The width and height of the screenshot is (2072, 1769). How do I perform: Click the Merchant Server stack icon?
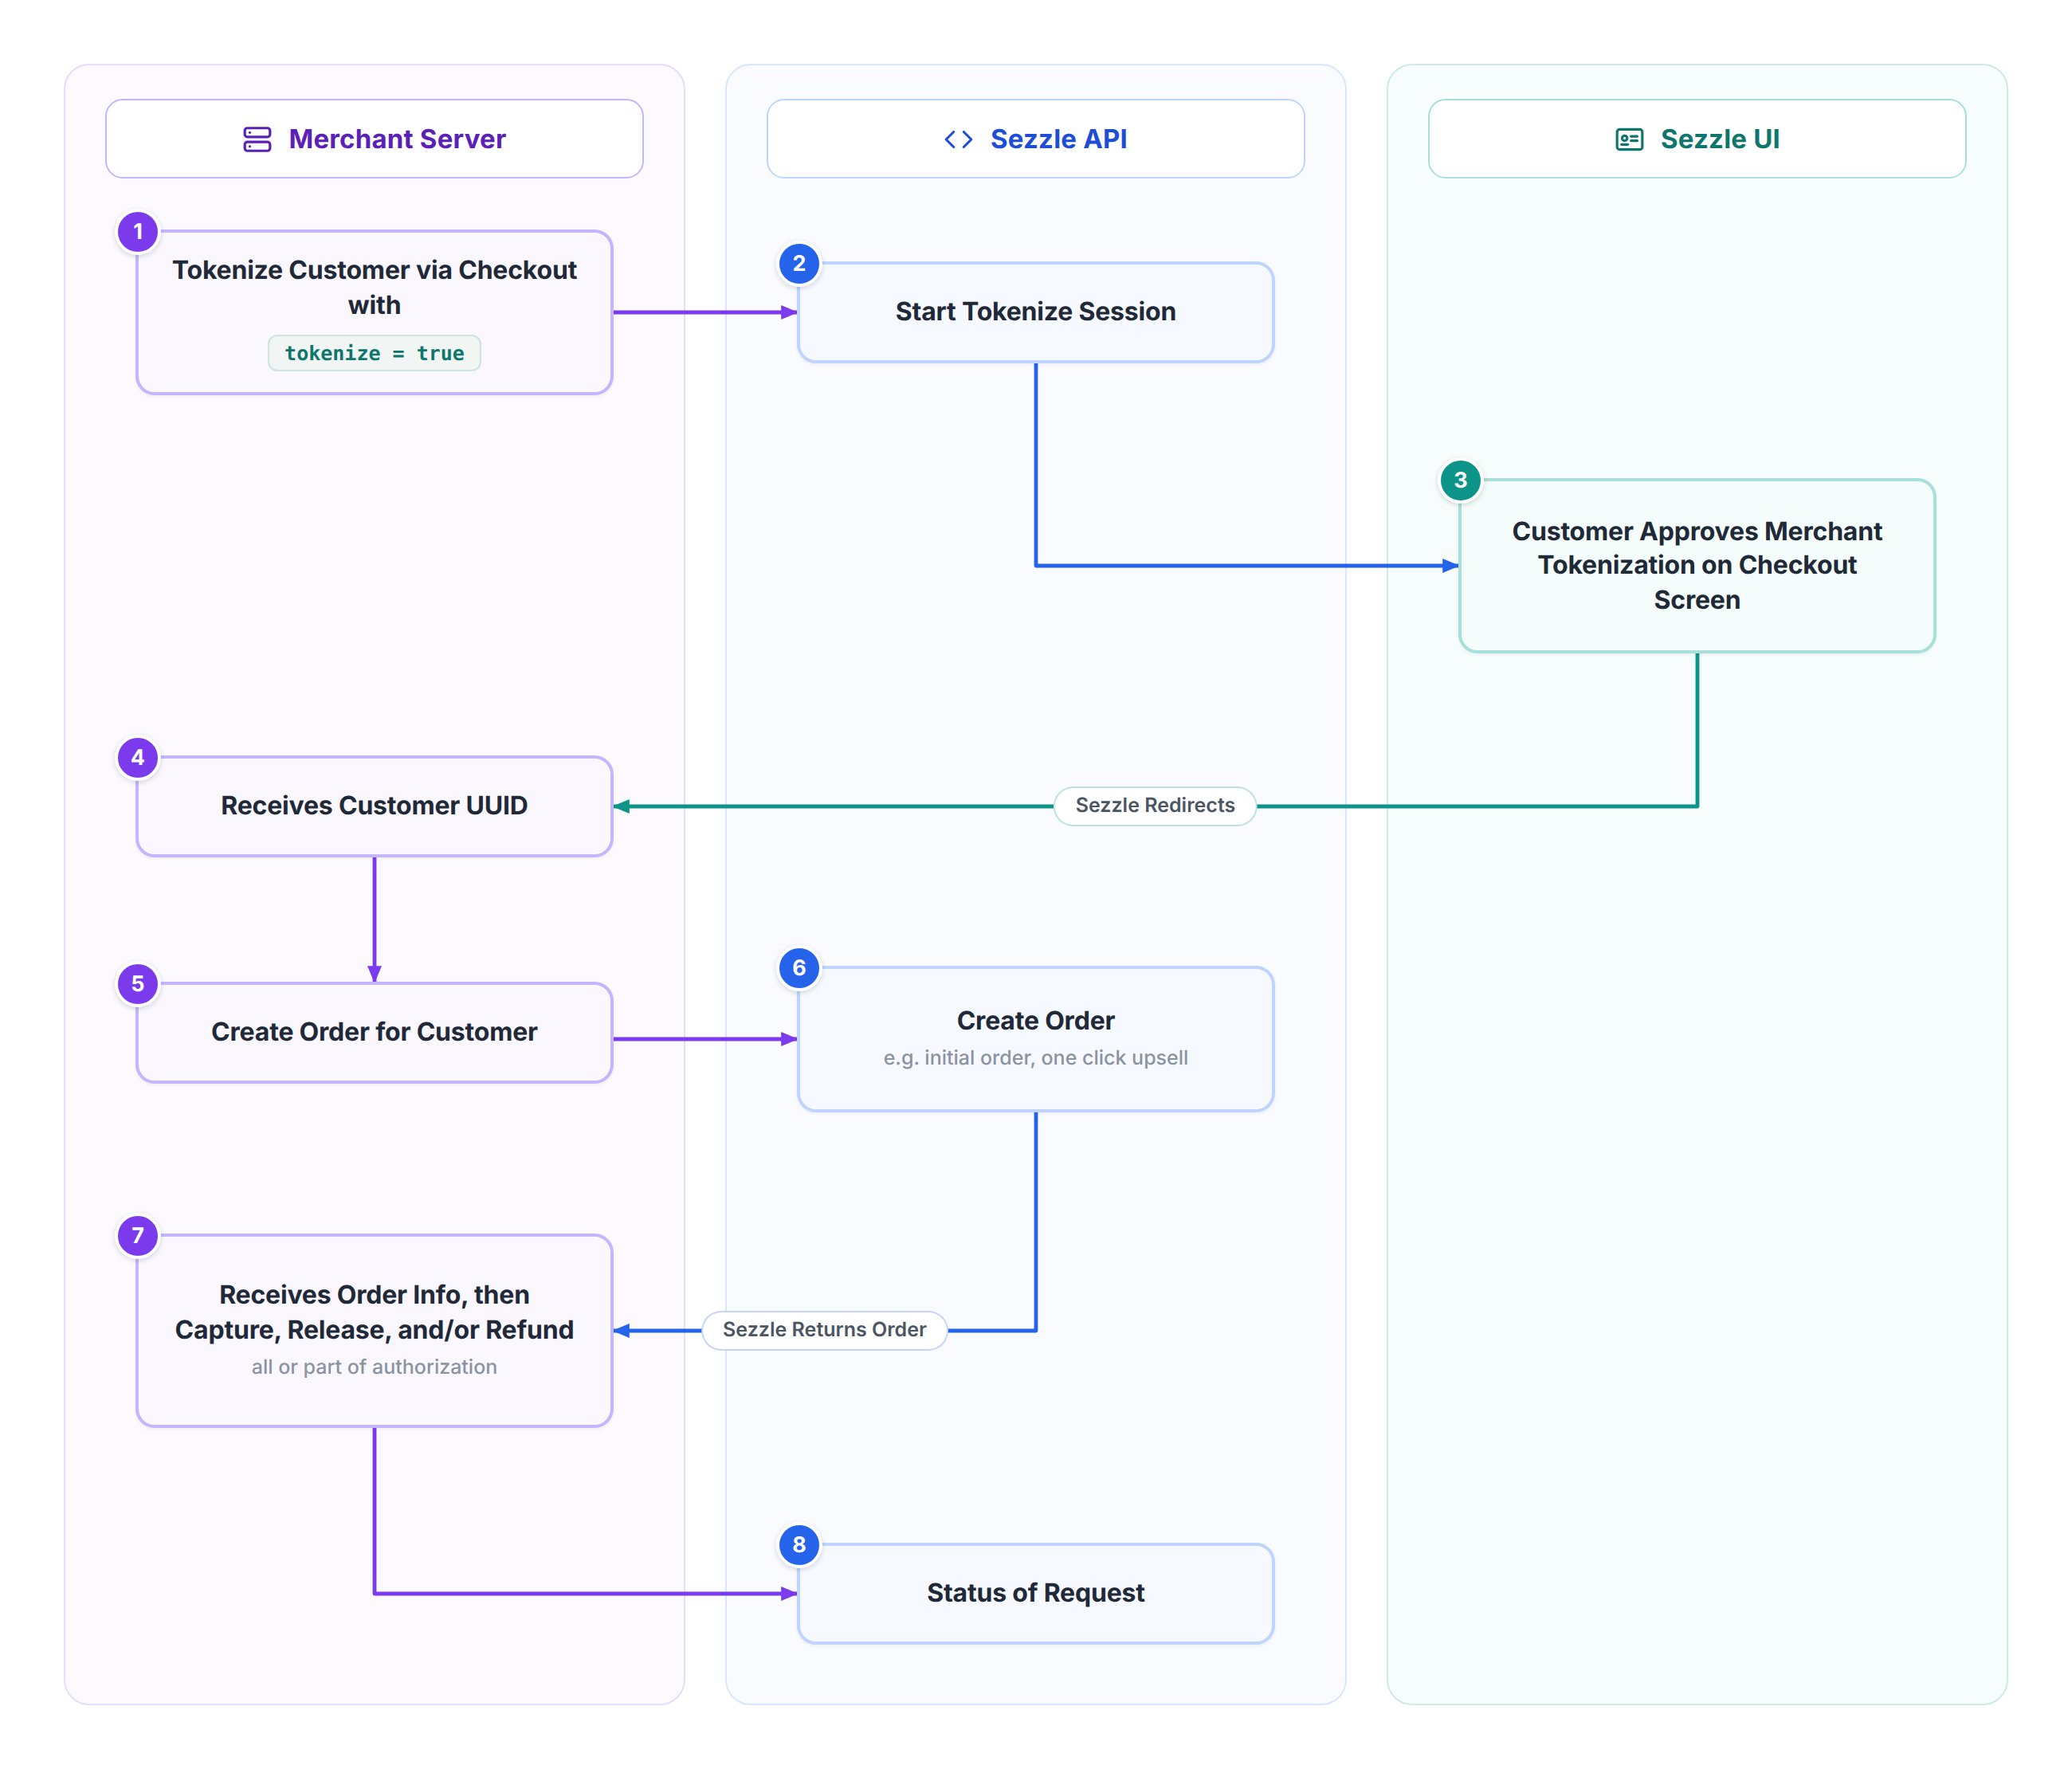pyautogui.click(x=257, y=139)
